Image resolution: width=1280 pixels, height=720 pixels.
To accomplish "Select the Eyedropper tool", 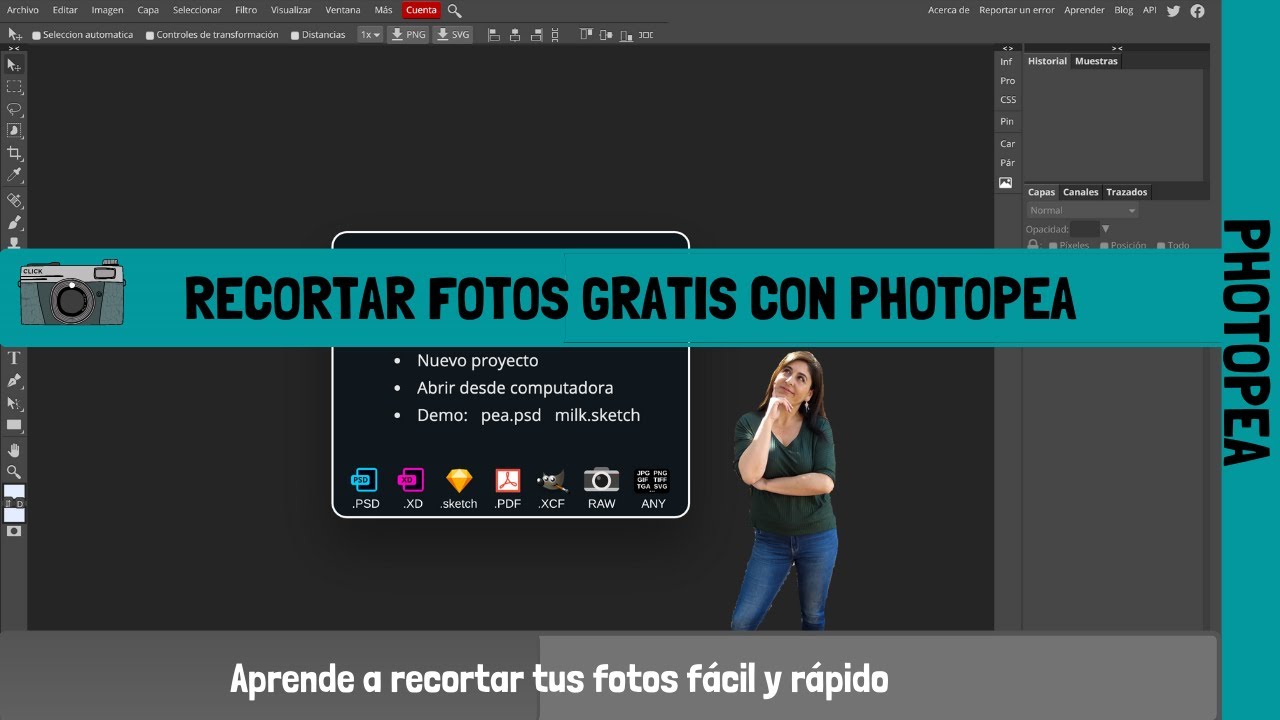I will [14, 175].
